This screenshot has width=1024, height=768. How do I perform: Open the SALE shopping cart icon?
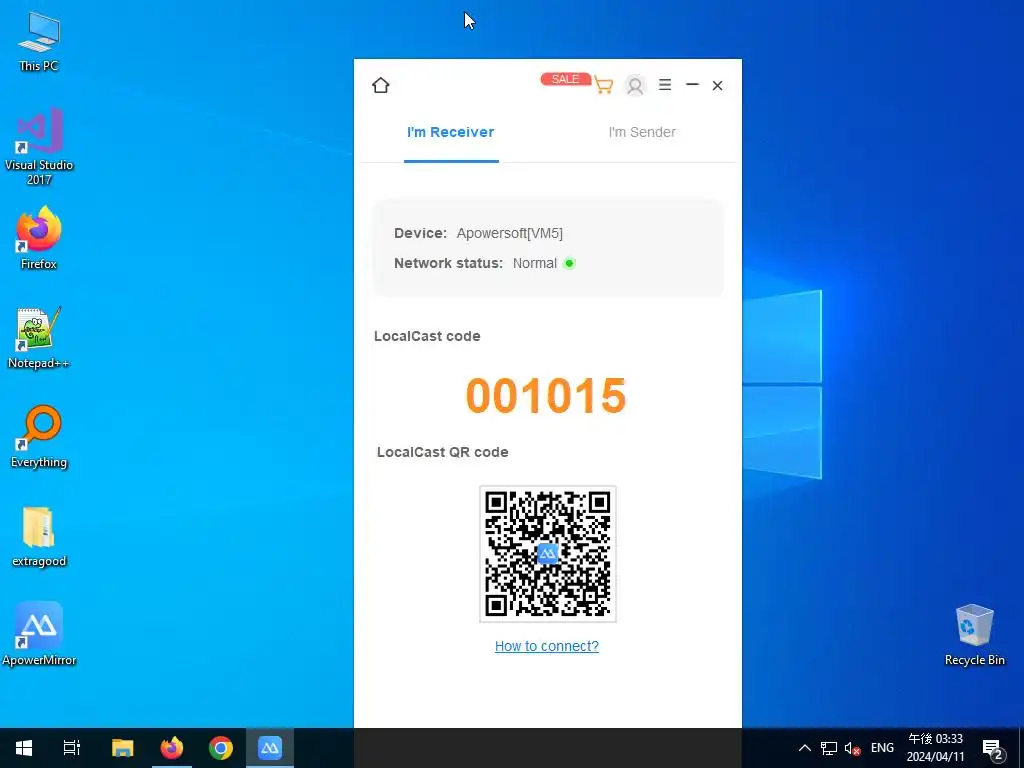(603, 86)
